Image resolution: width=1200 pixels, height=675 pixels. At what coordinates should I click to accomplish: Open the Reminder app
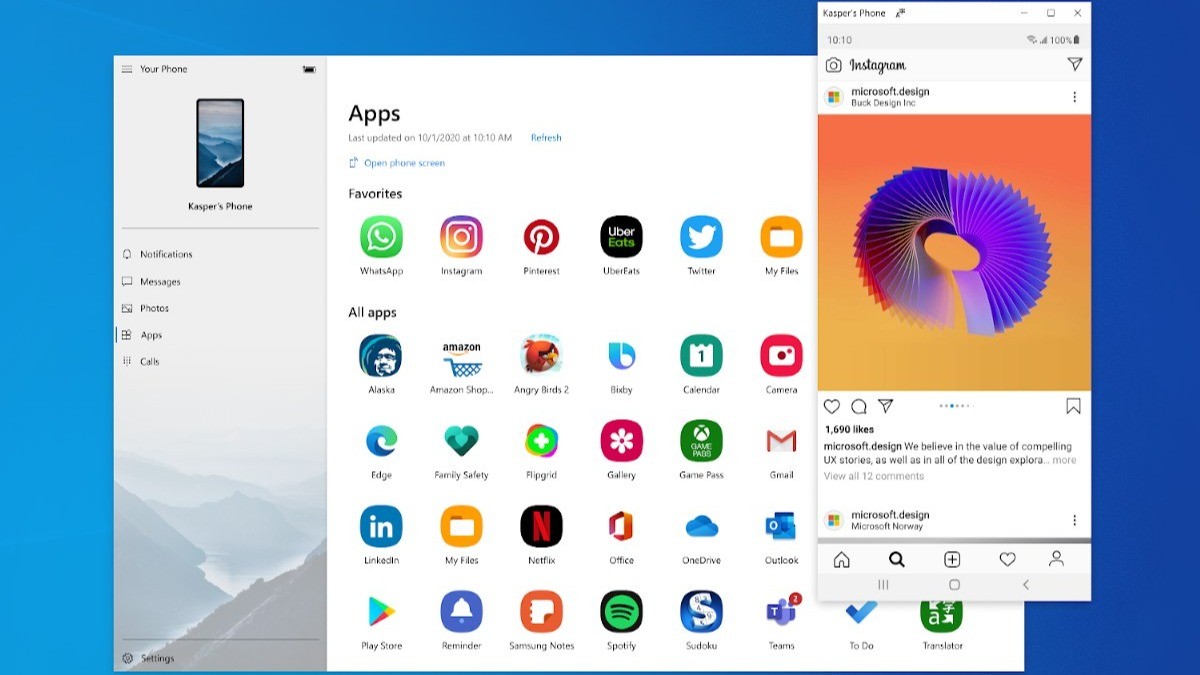click(461, 611)
